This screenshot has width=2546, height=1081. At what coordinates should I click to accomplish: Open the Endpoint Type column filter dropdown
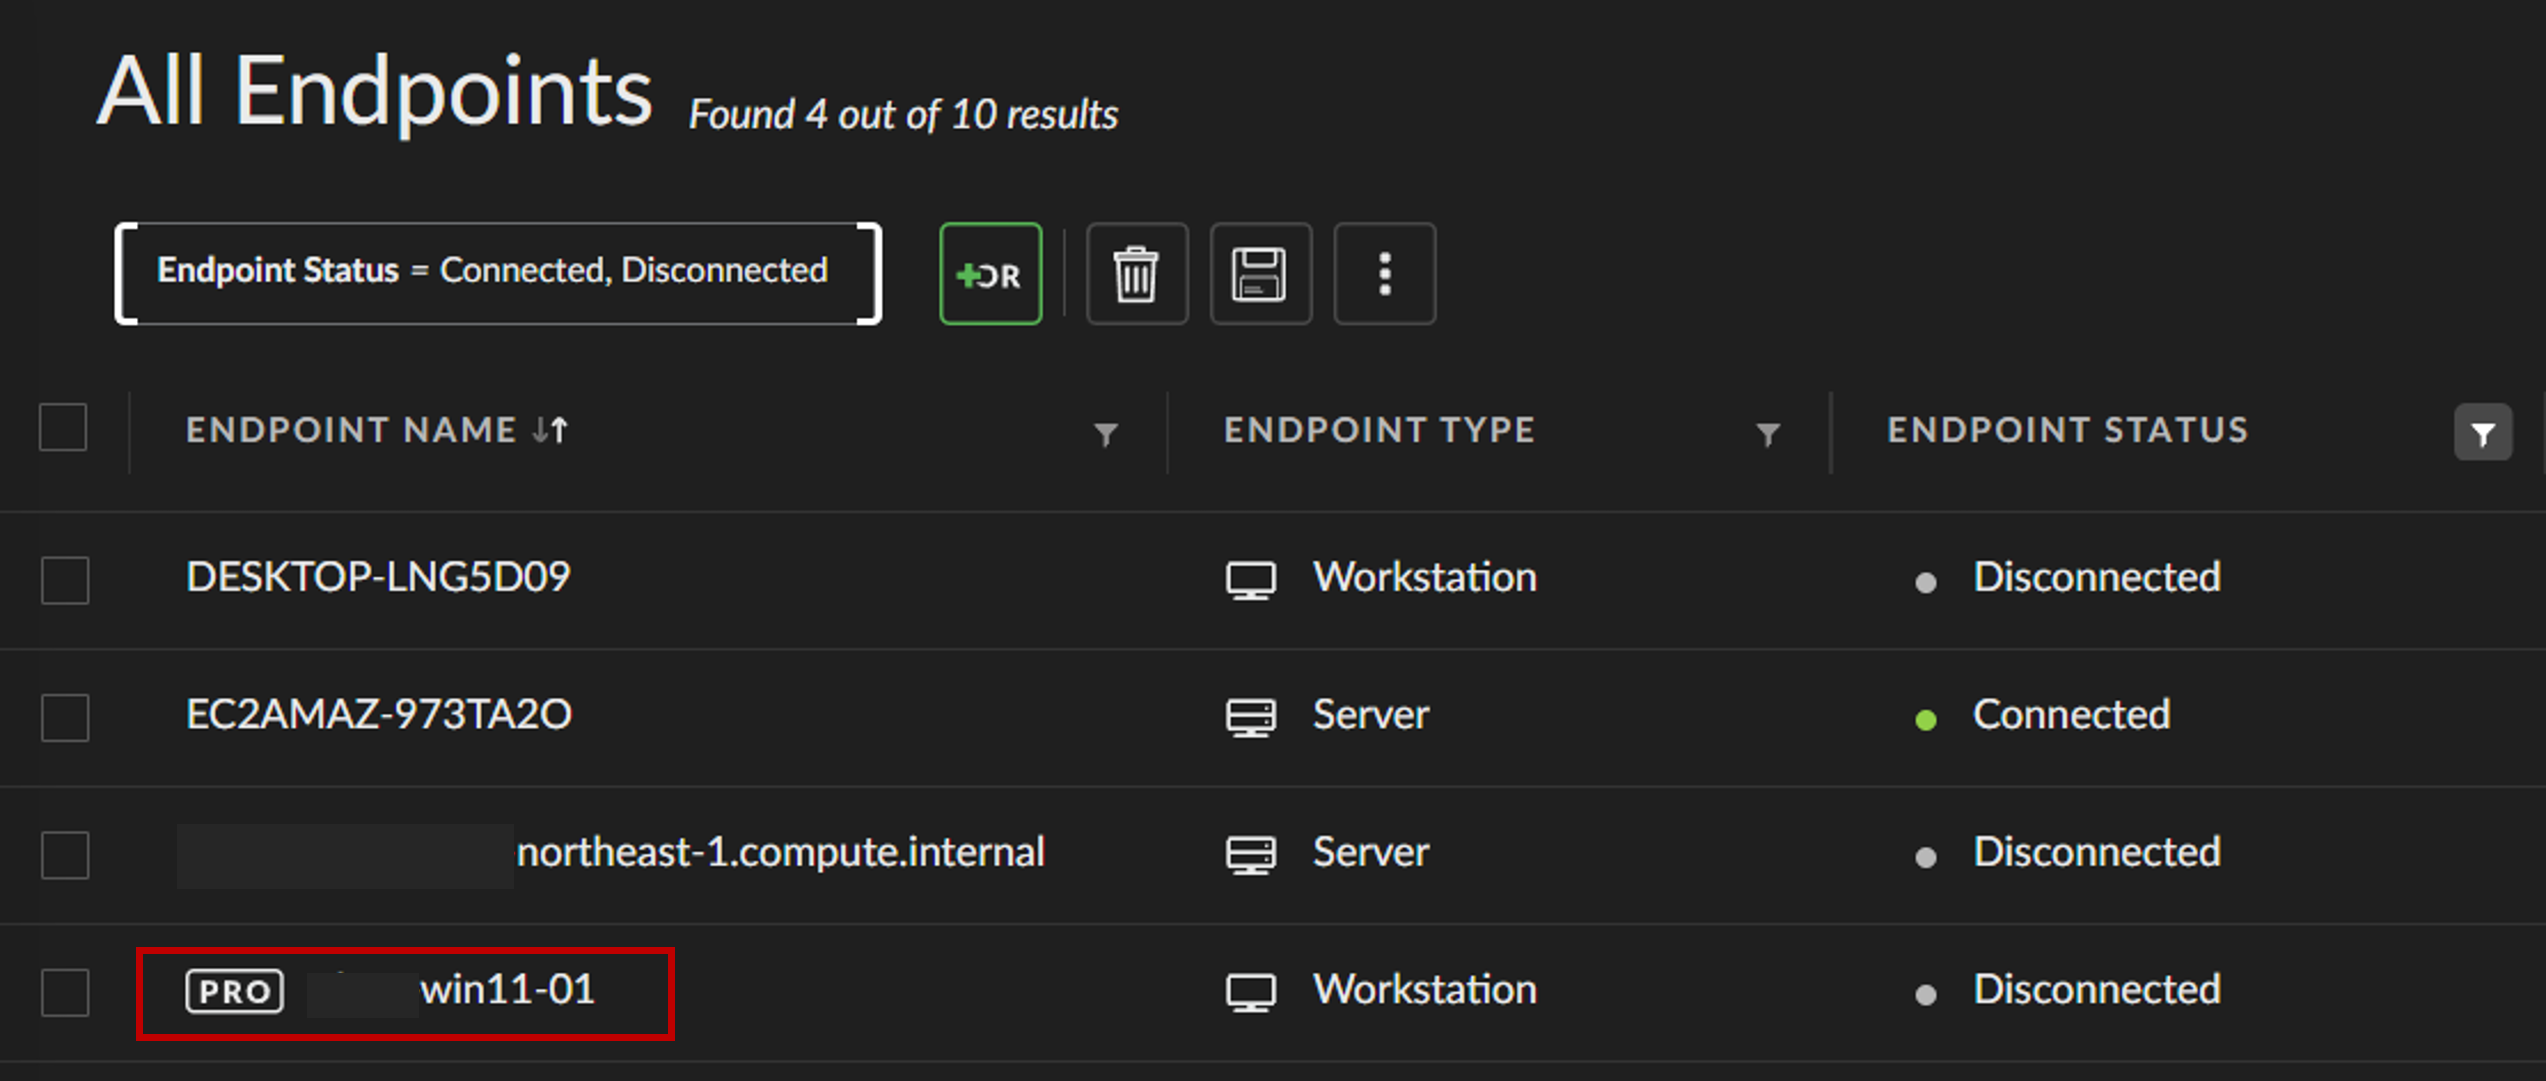tap(1767, 434)
